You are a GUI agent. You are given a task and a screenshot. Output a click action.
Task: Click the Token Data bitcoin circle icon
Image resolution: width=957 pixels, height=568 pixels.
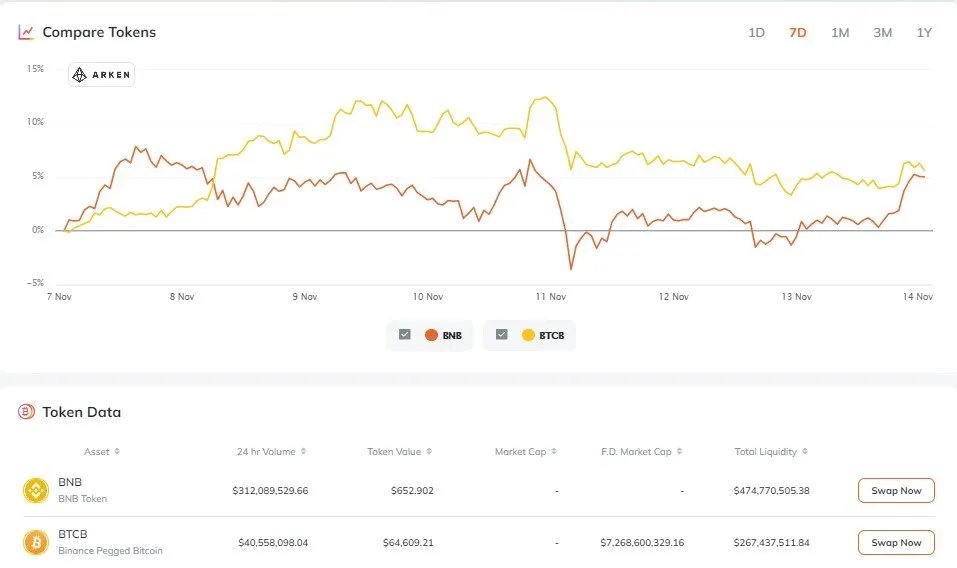(x=26, y=412)
